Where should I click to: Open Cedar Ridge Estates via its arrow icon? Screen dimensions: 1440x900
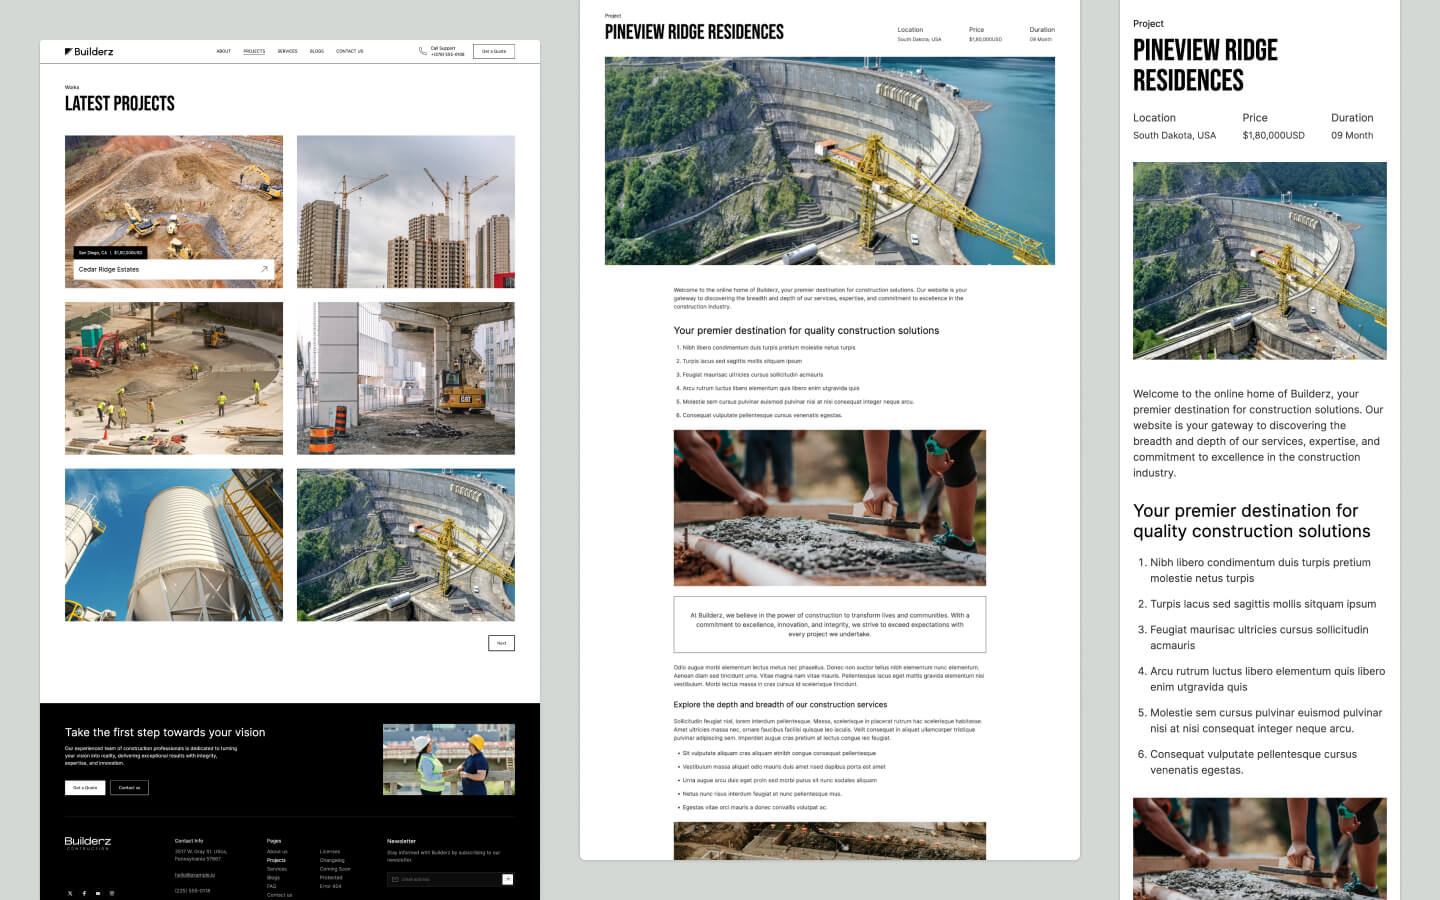point(264,269)
